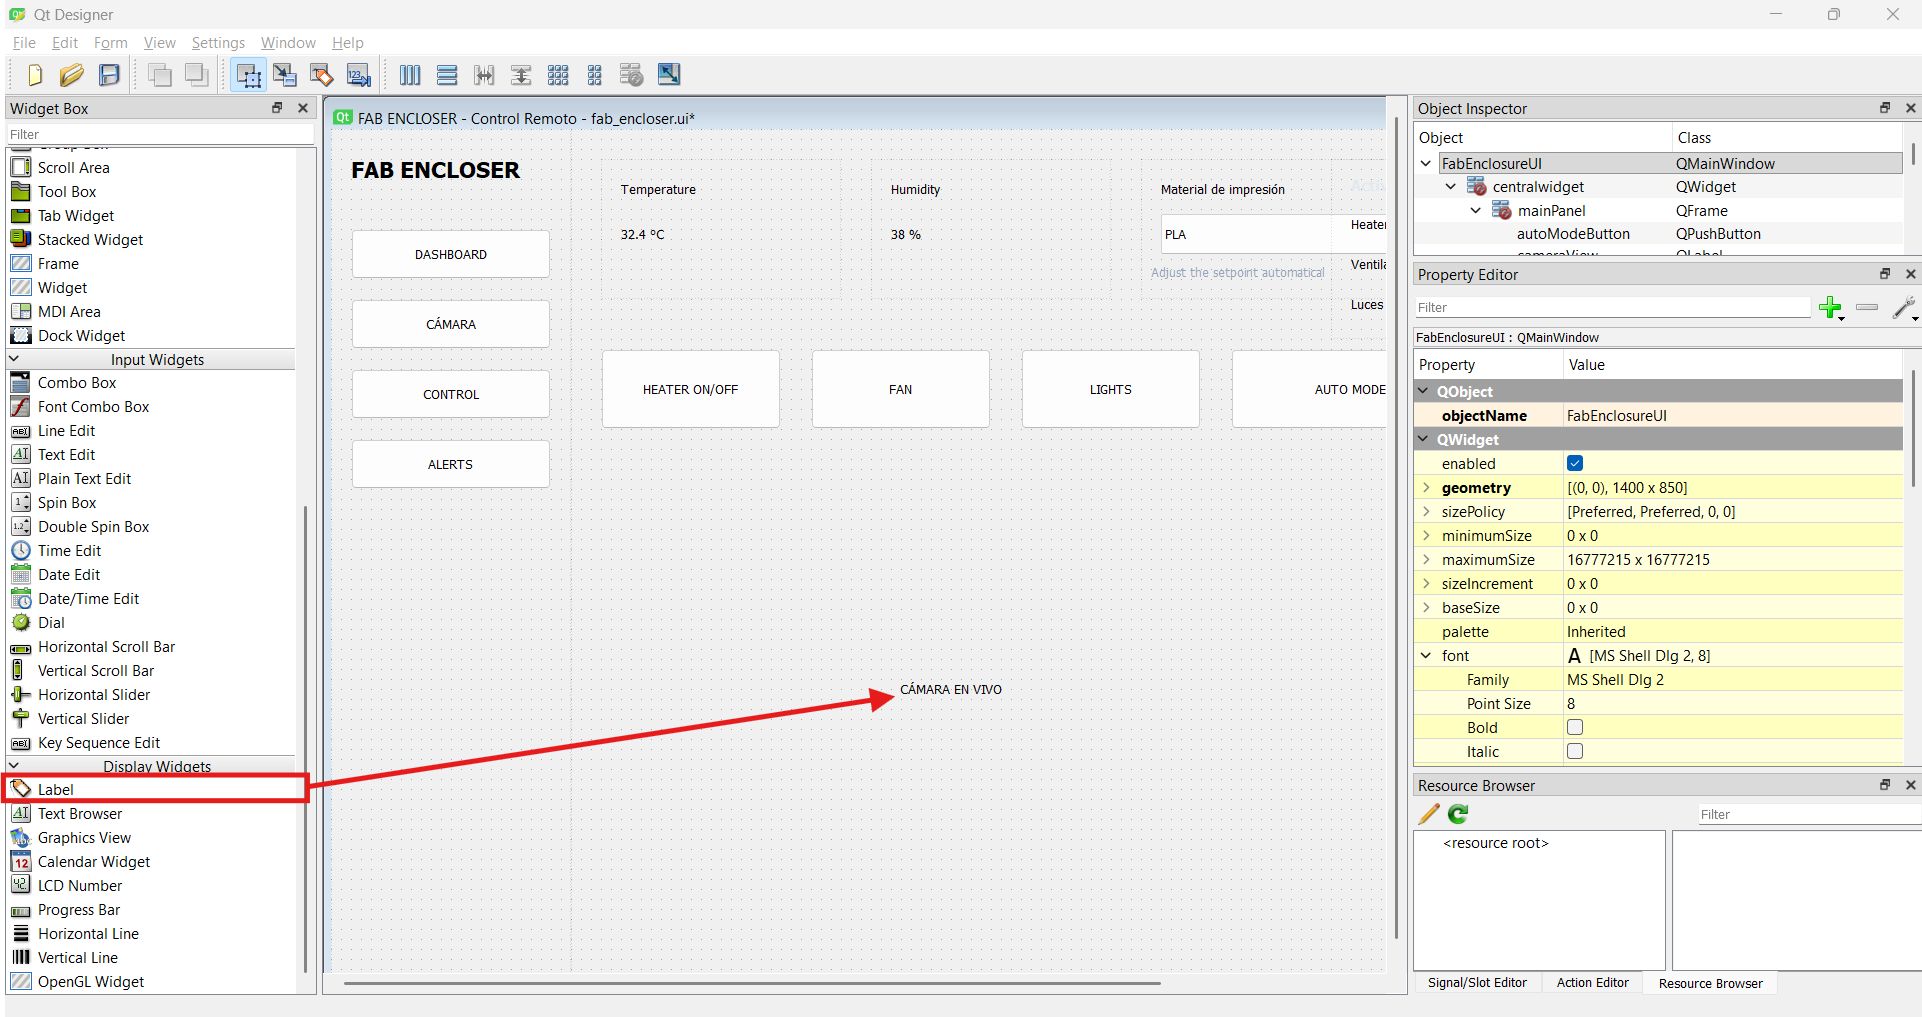Screen dimensions: 1922x1017
Task: Collapse the Input Widgets category
Action: coord(14,358)
